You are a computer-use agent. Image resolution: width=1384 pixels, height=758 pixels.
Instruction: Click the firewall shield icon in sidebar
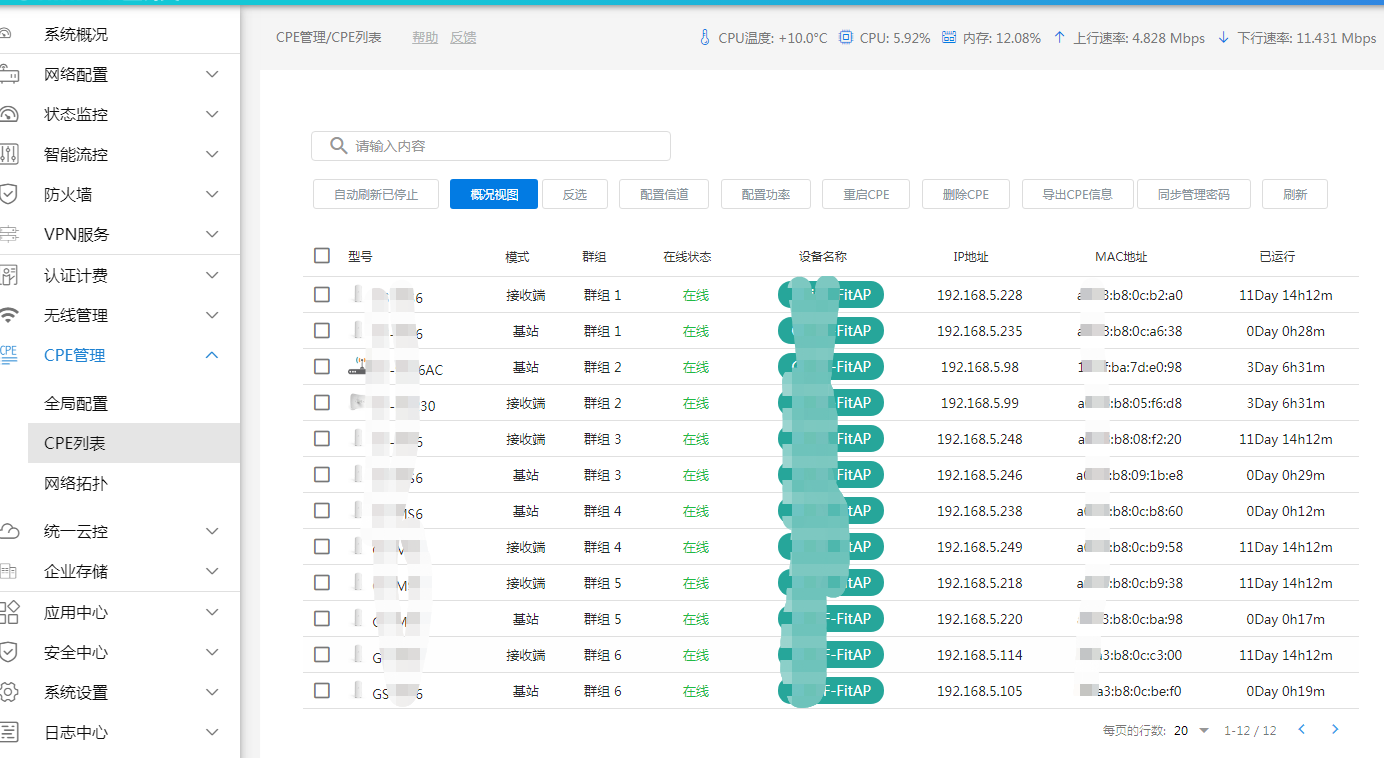8,194
